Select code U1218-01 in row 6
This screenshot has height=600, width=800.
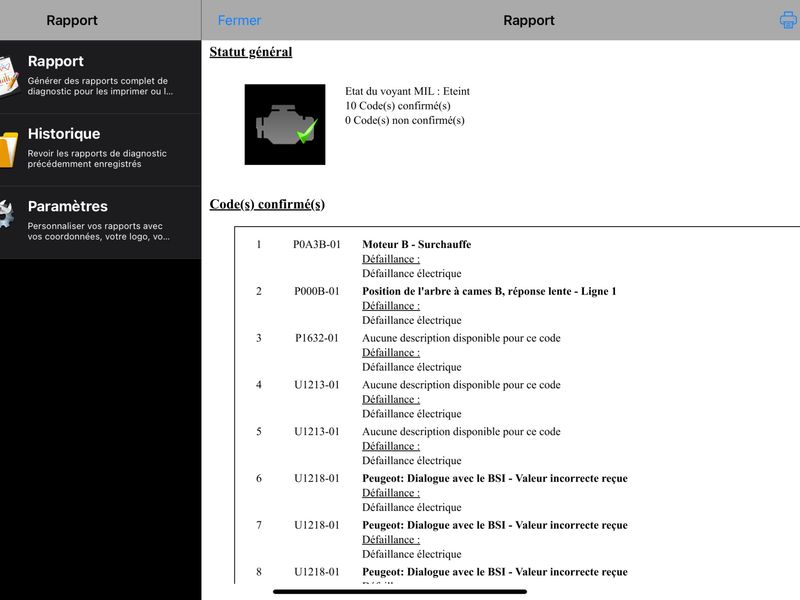tap(316, 479)
